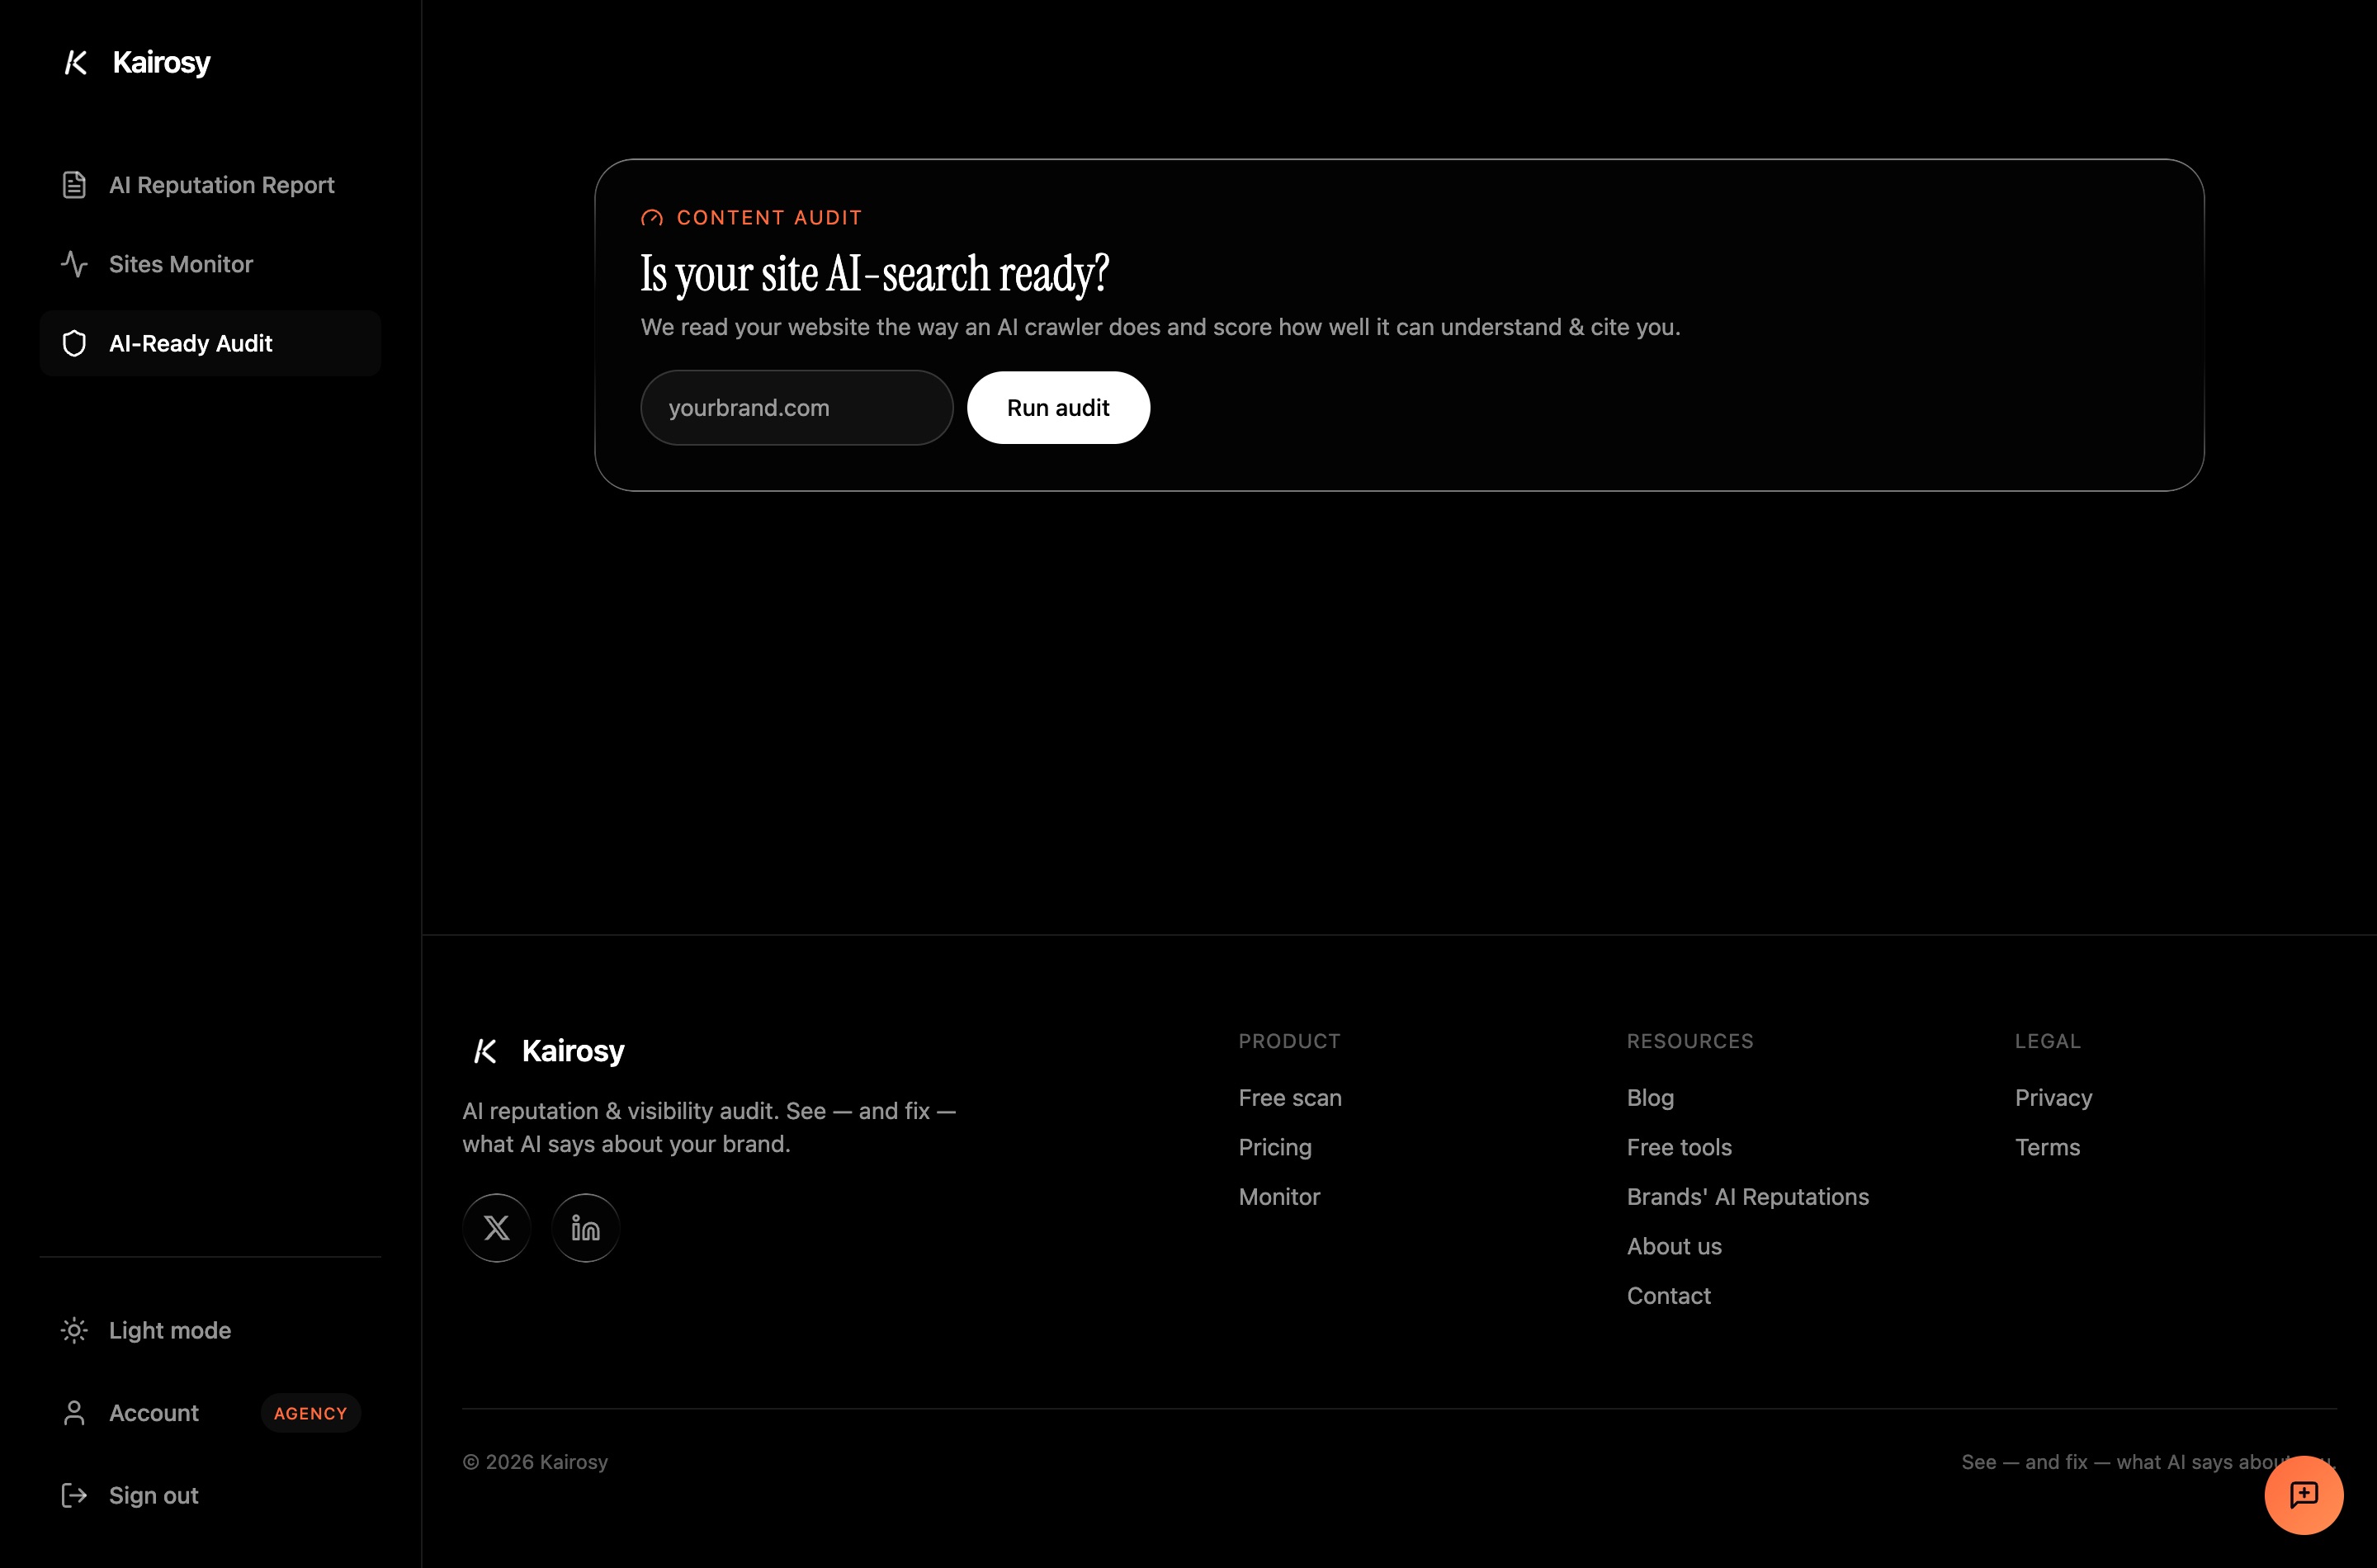
Task: Run the audit
Action: [x=1058, y=408]
